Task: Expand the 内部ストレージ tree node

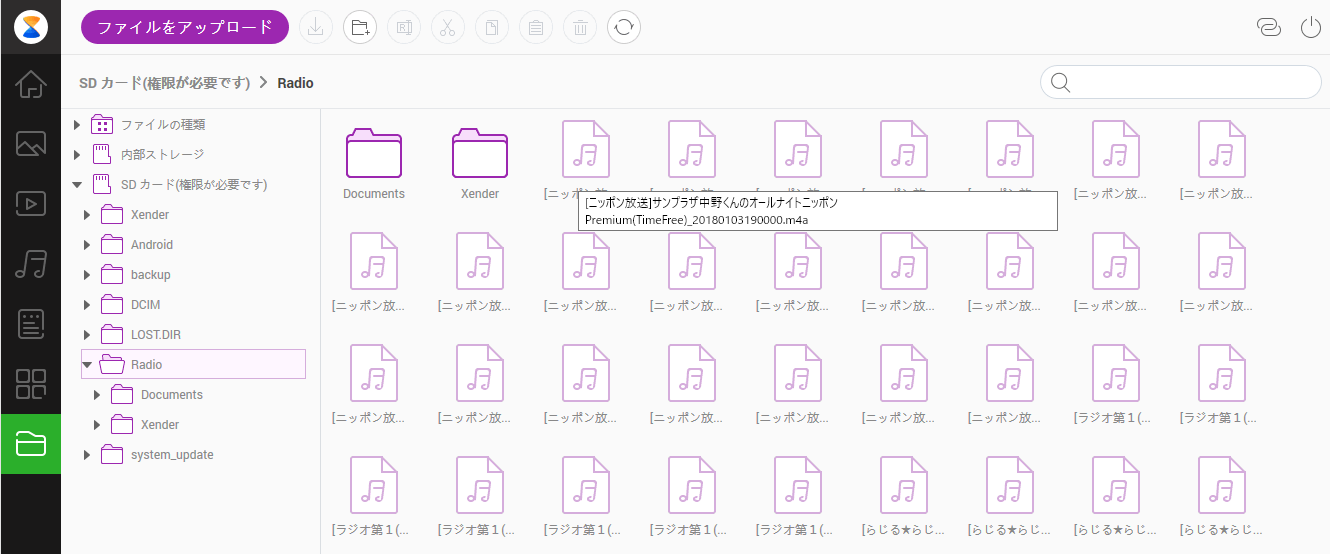Action: pos(77,154)
